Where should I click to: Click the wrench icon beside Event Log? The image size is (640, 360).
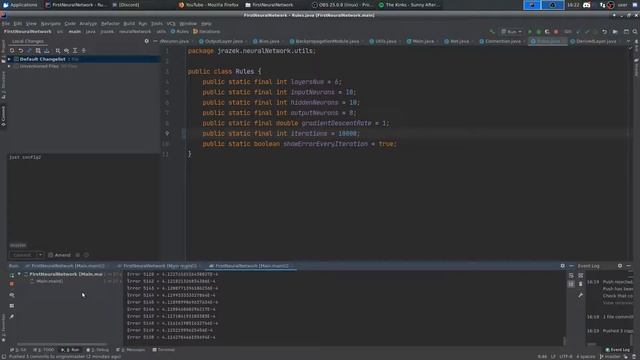(580, 295)
